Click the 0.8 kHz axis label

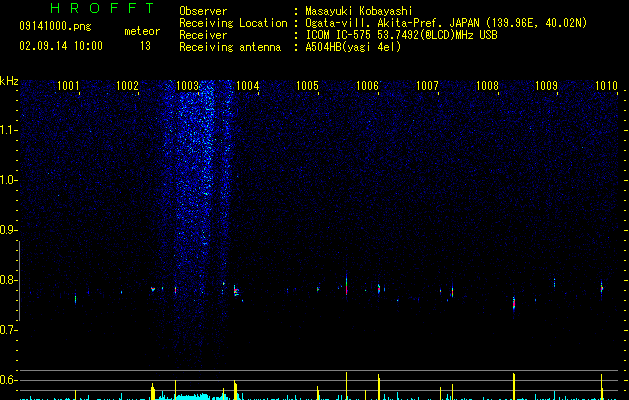pos(8,280)
